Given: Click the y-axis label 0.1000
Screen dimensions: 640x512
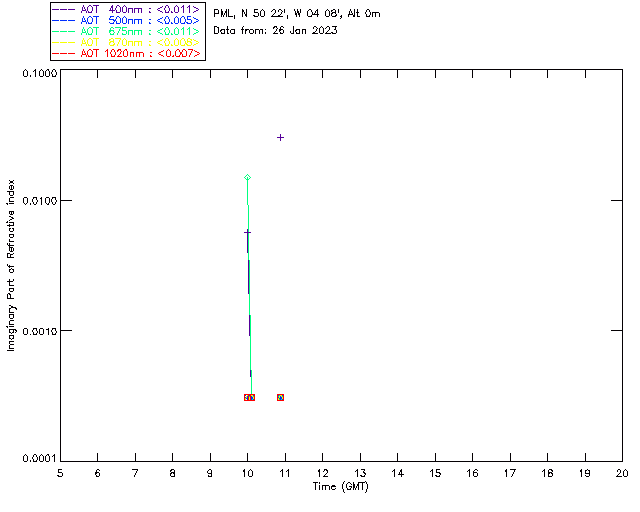Looking at the screenshot, I should pyautogui.click(x=39, y=73).
